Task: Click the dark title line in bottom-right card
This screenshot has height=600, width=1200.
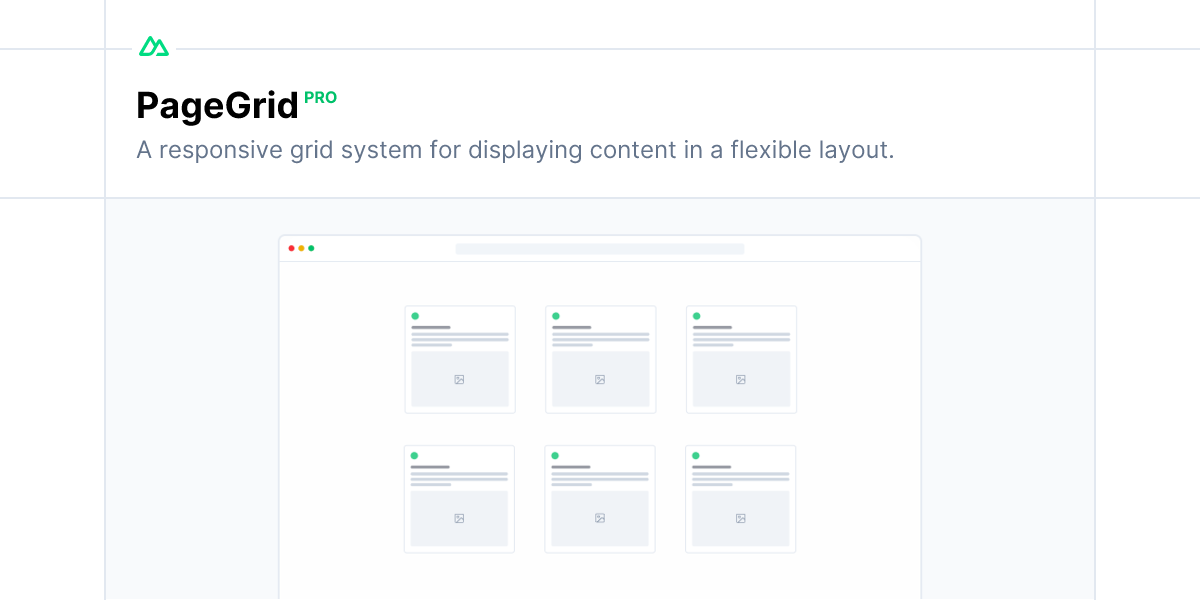Action: point(712,466)
